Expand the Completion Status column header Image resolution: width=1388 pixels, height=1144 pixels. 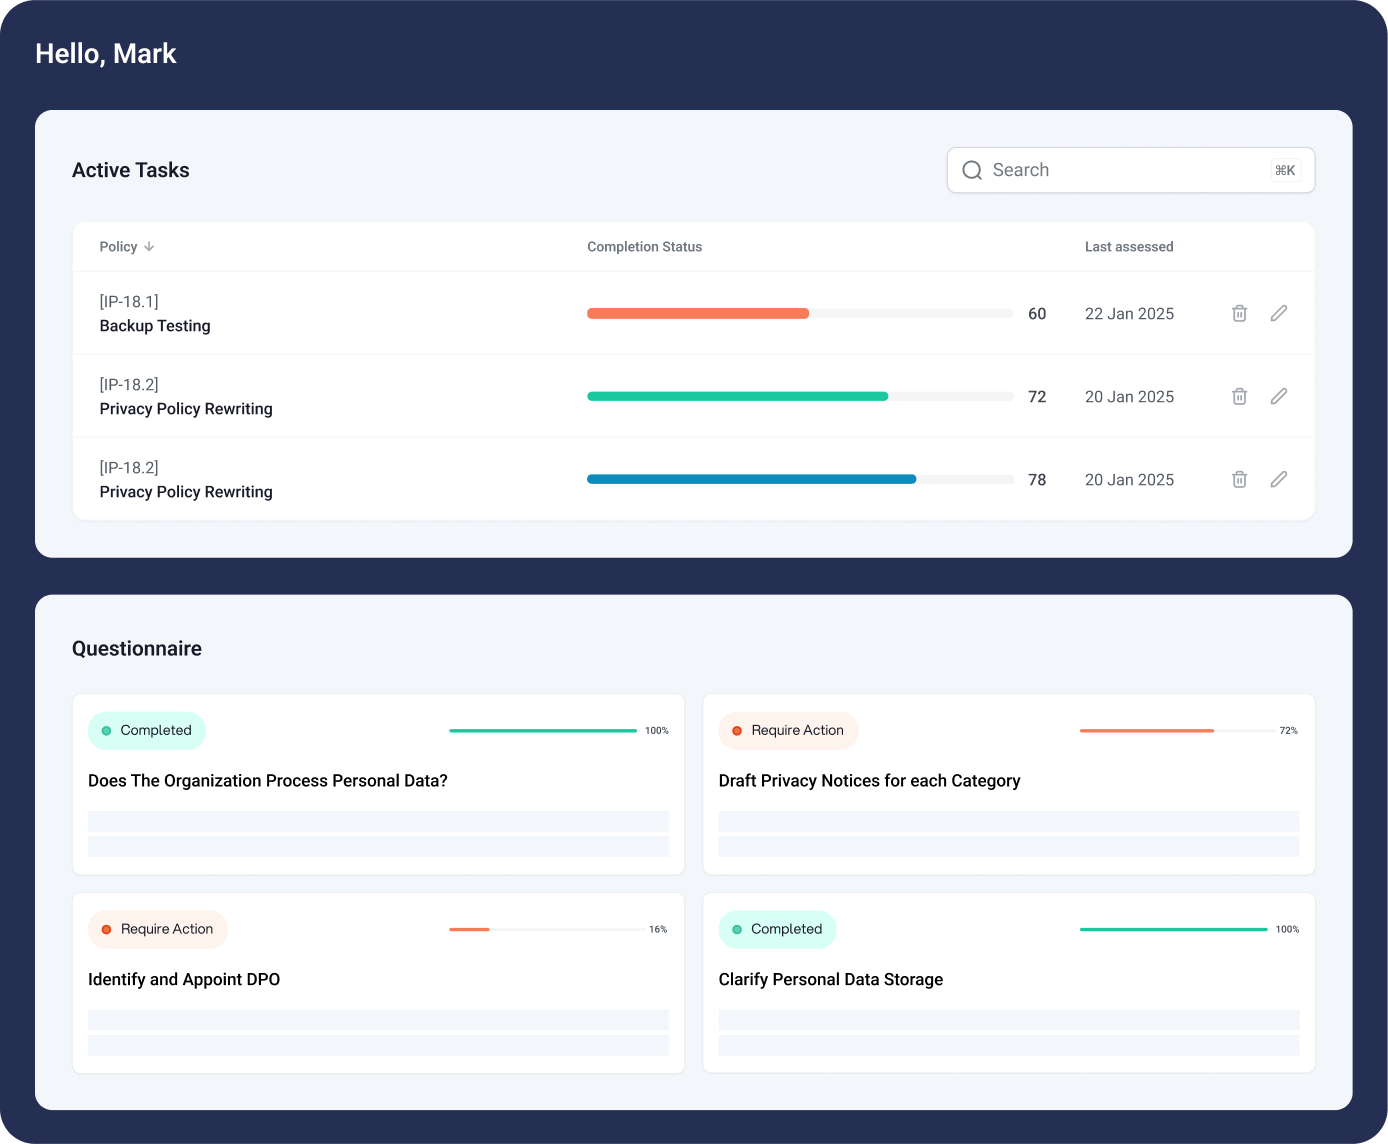pyautogui.click(x=645, y=246)
